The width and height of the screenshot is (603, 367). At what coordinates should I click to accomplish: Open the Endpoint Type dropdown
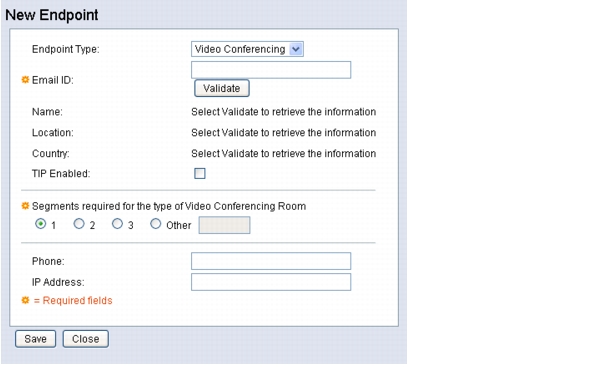click(x=247, y=49)
